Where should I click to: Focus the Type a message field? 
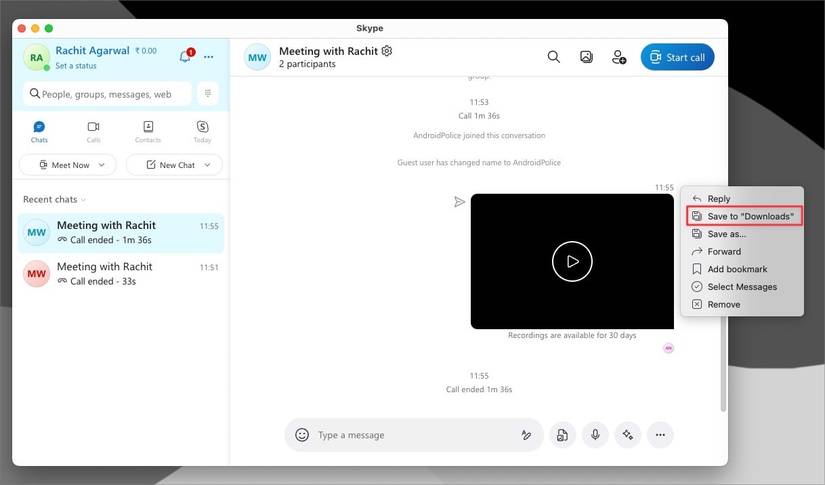click(416, 435)
